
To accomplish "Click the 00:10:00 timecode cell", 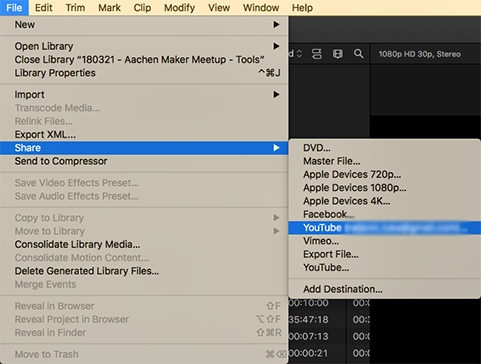I will click(x=308, y=303).
